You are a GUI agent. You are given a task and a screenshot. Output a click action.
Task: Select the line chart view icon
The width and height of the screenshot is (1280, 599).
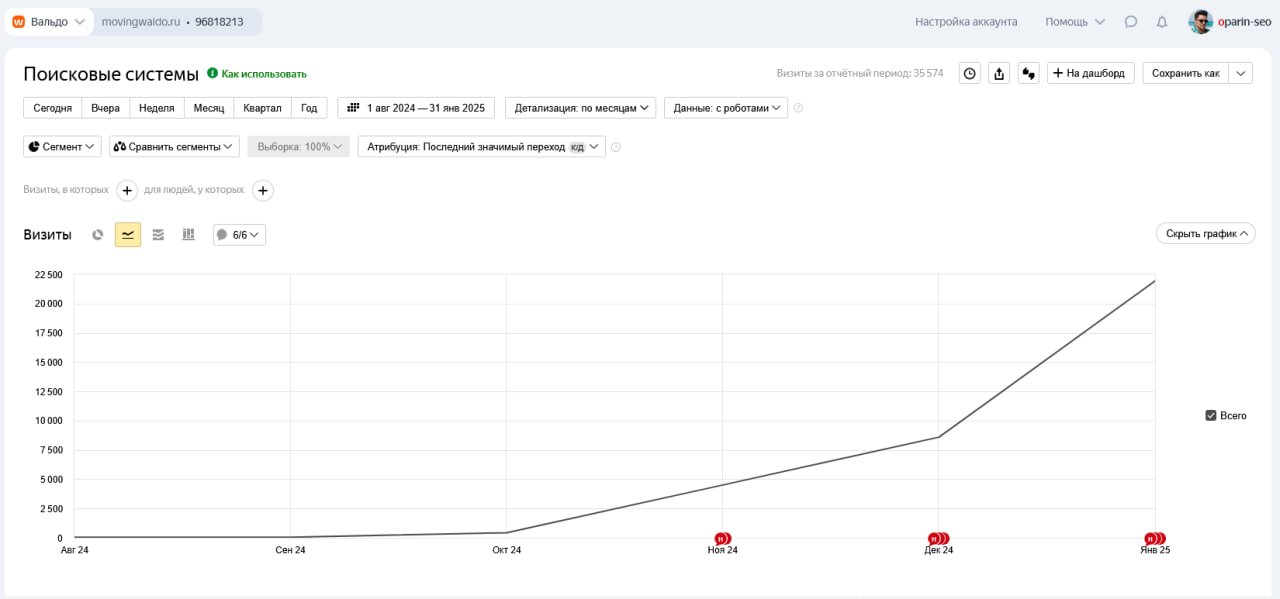click(x=128, y=235)
